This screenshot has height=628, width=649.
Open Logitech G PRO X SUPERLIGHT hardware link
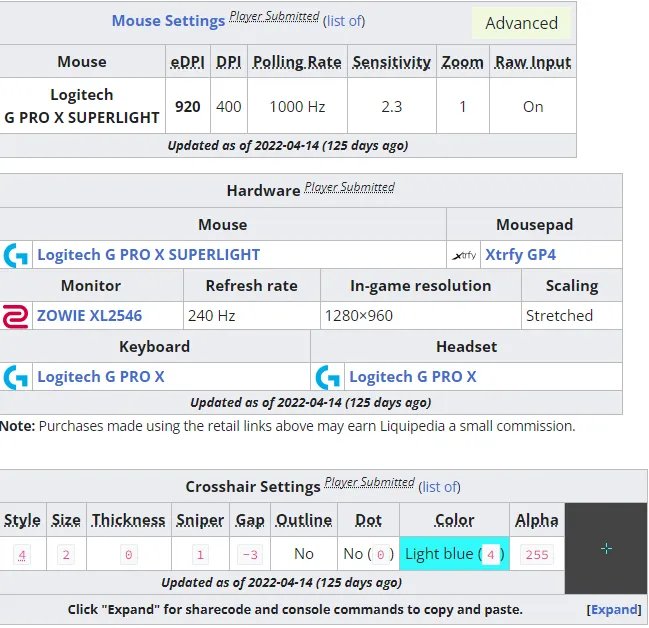(x=148, y=255)
